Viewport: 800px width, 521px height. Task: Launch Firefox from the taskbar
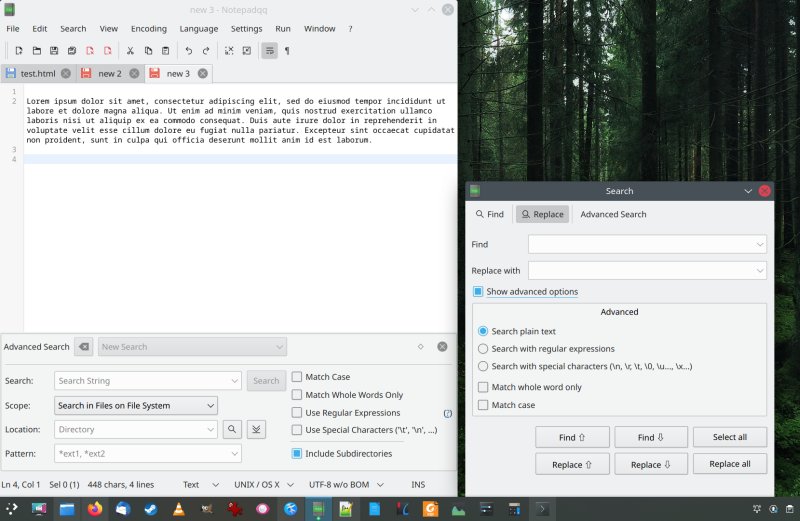95,509
